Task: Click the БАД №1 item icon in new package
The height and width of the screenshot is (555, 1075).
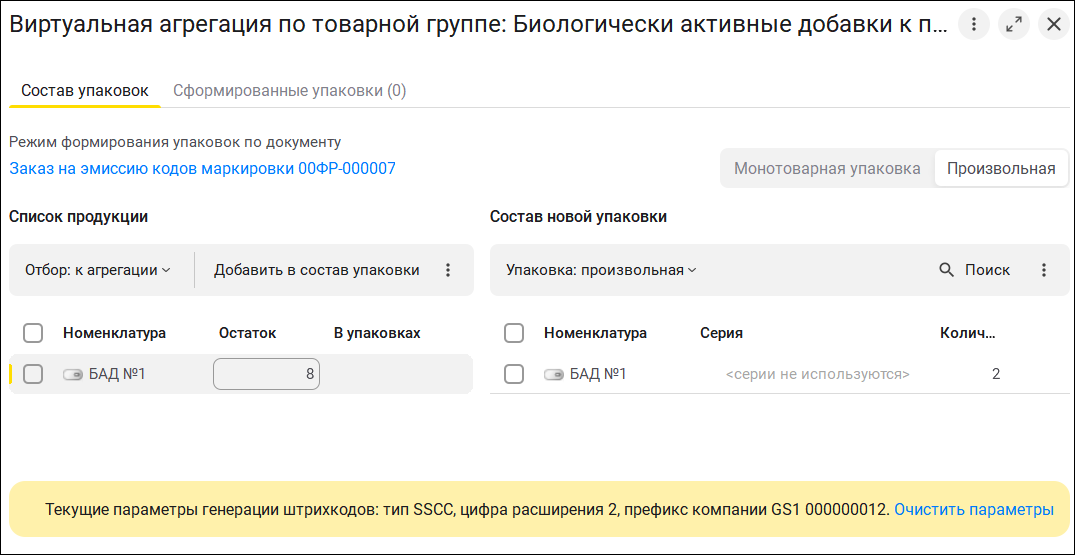Action: [554, 375]
